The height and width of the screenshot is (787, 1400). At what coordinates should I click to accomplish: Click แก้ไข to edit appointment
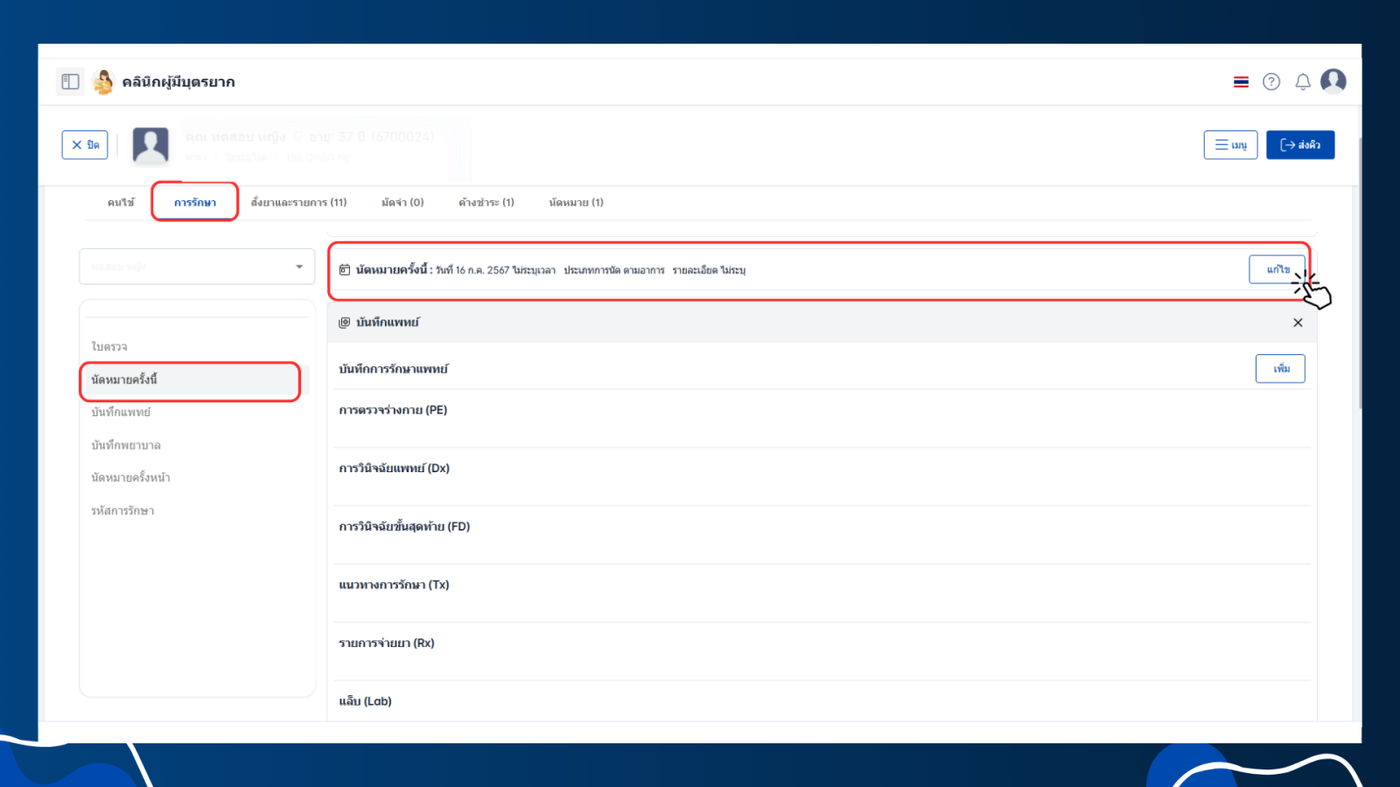[x=1277, y=269]
